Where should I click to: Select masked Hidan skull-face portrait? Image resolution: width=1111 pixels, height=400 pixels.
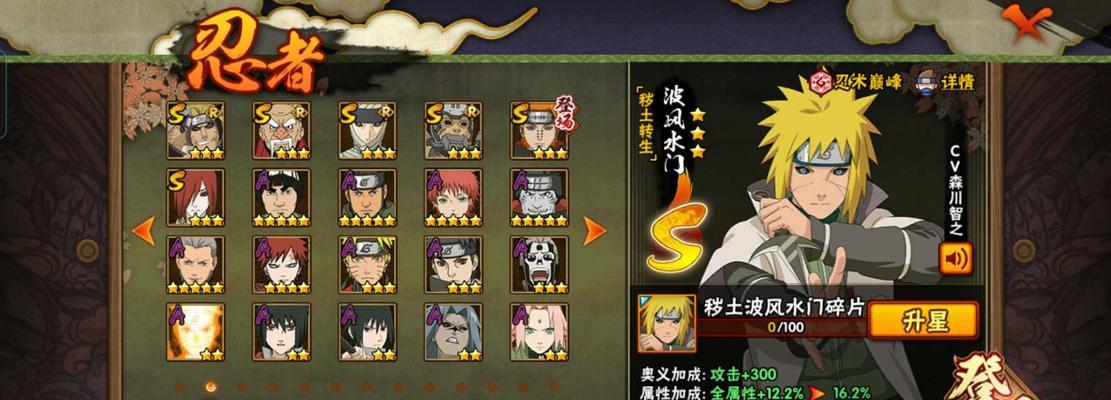pyautogui.click(x=538, y=265)
